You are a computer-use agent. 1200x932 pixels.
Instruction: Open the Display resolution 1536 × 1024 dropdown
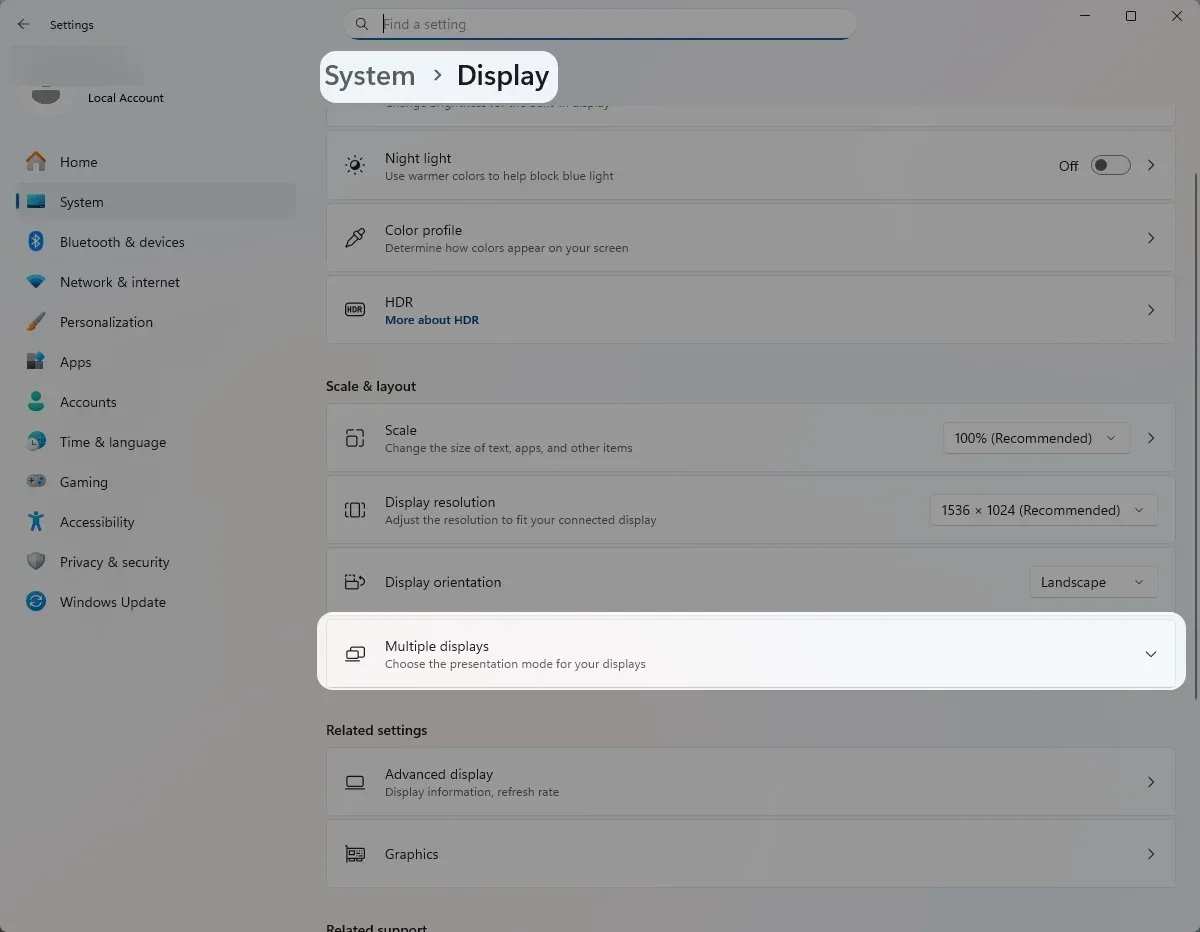1043,510
